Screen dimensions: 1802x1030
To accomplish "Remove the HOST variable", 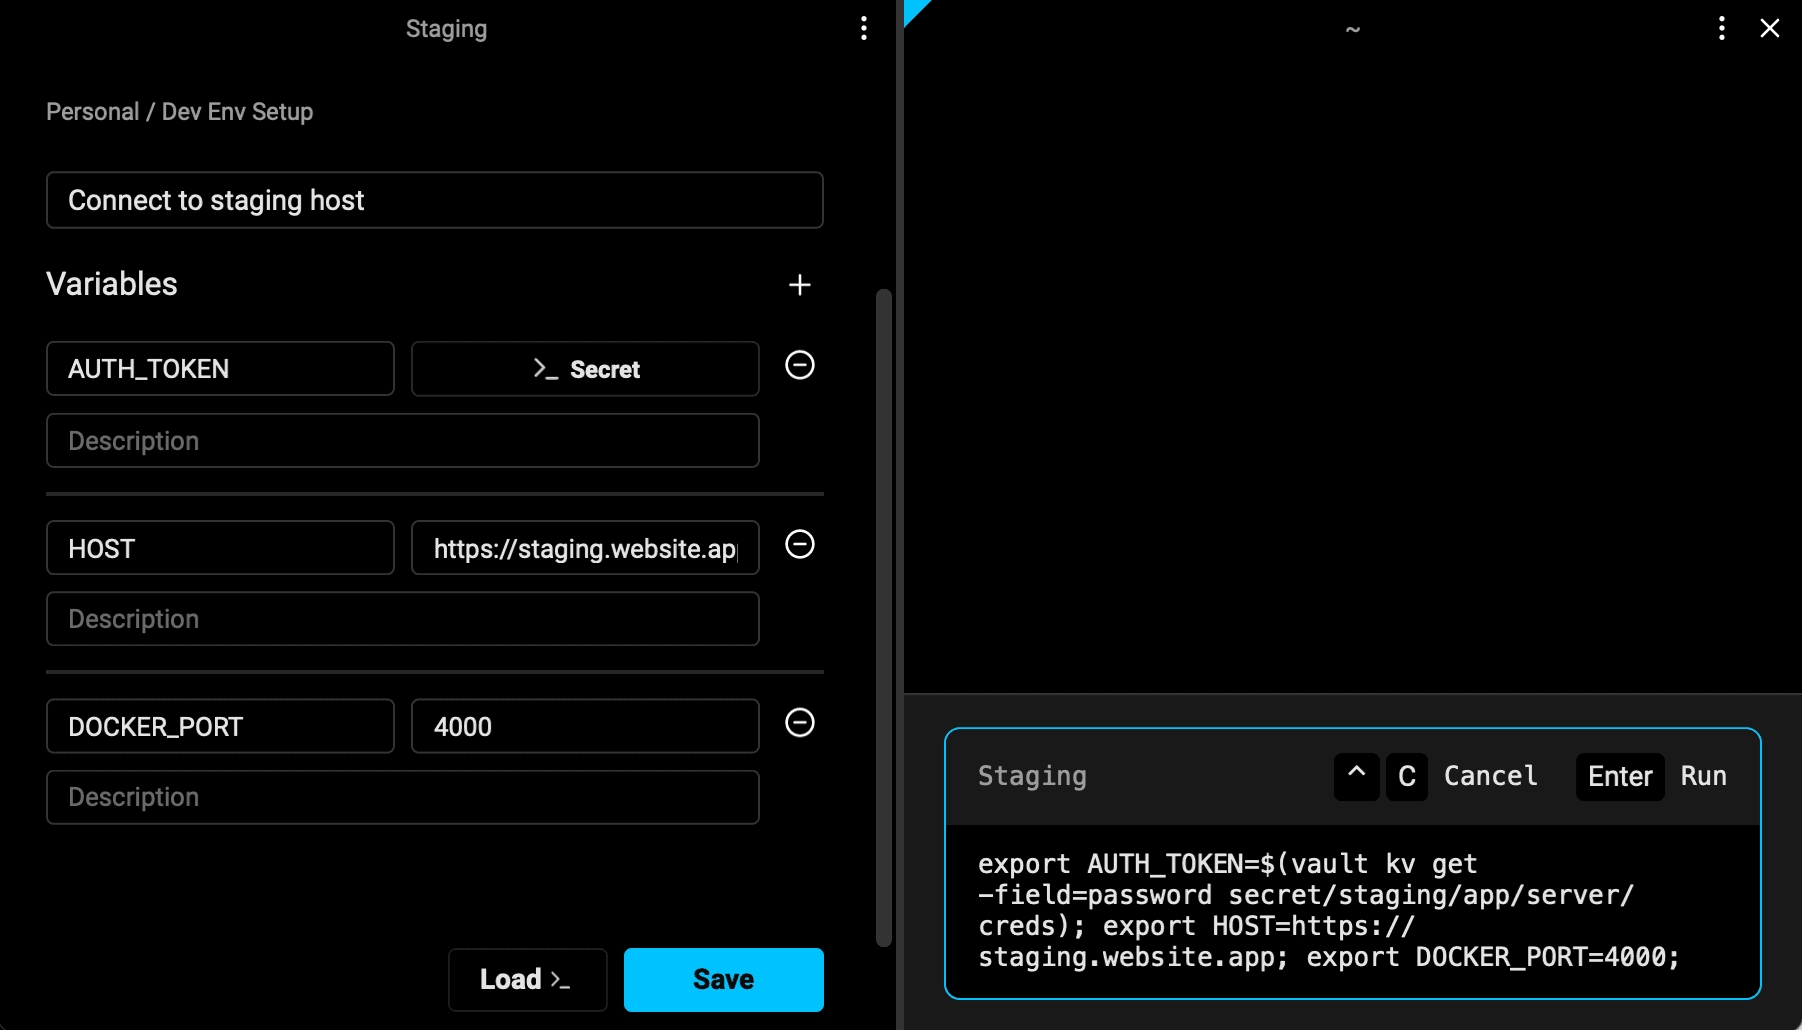I will click(x=799, y=545).
